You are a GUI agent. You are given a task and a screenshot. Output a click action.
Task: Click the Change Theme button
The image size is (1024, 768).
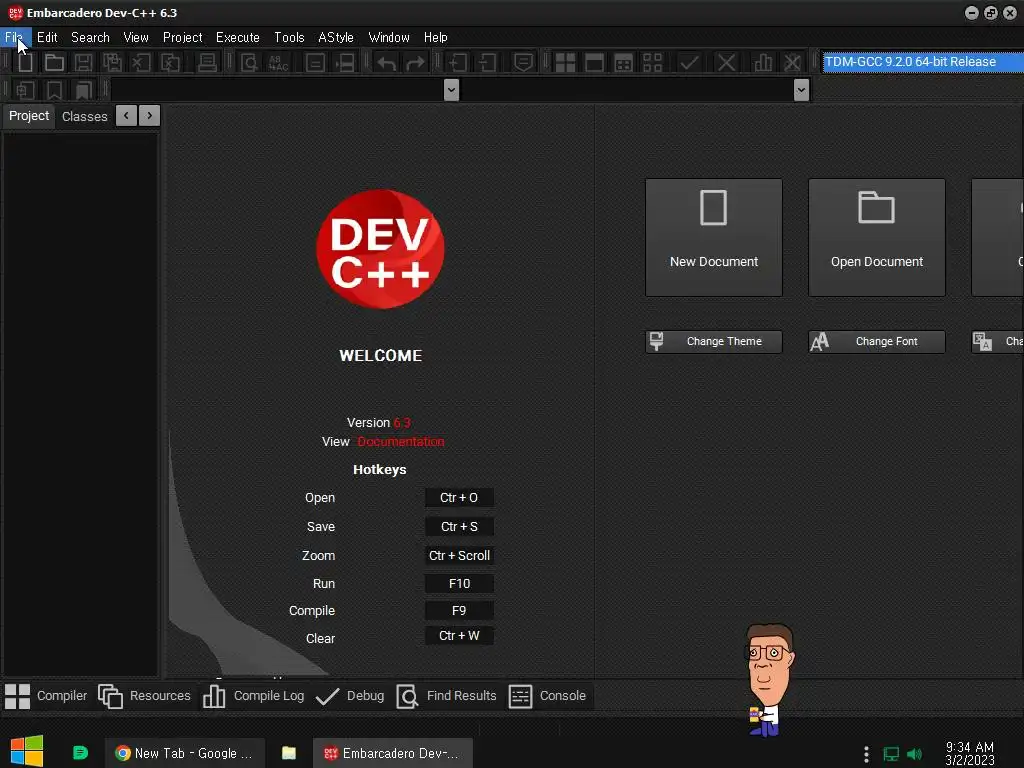(x=714, y=342)
